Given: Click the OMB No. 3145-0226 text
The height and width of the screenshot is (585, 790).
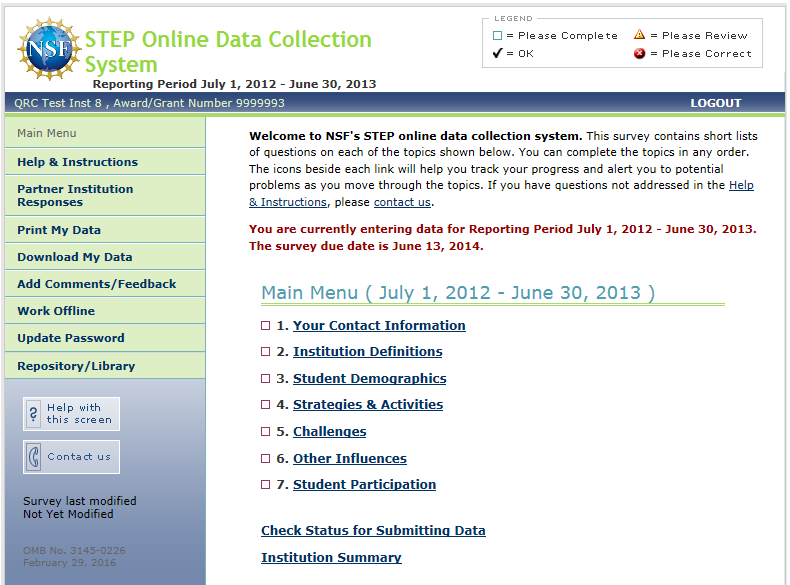Looking at the screenshot, I should [x=74, y=550].
